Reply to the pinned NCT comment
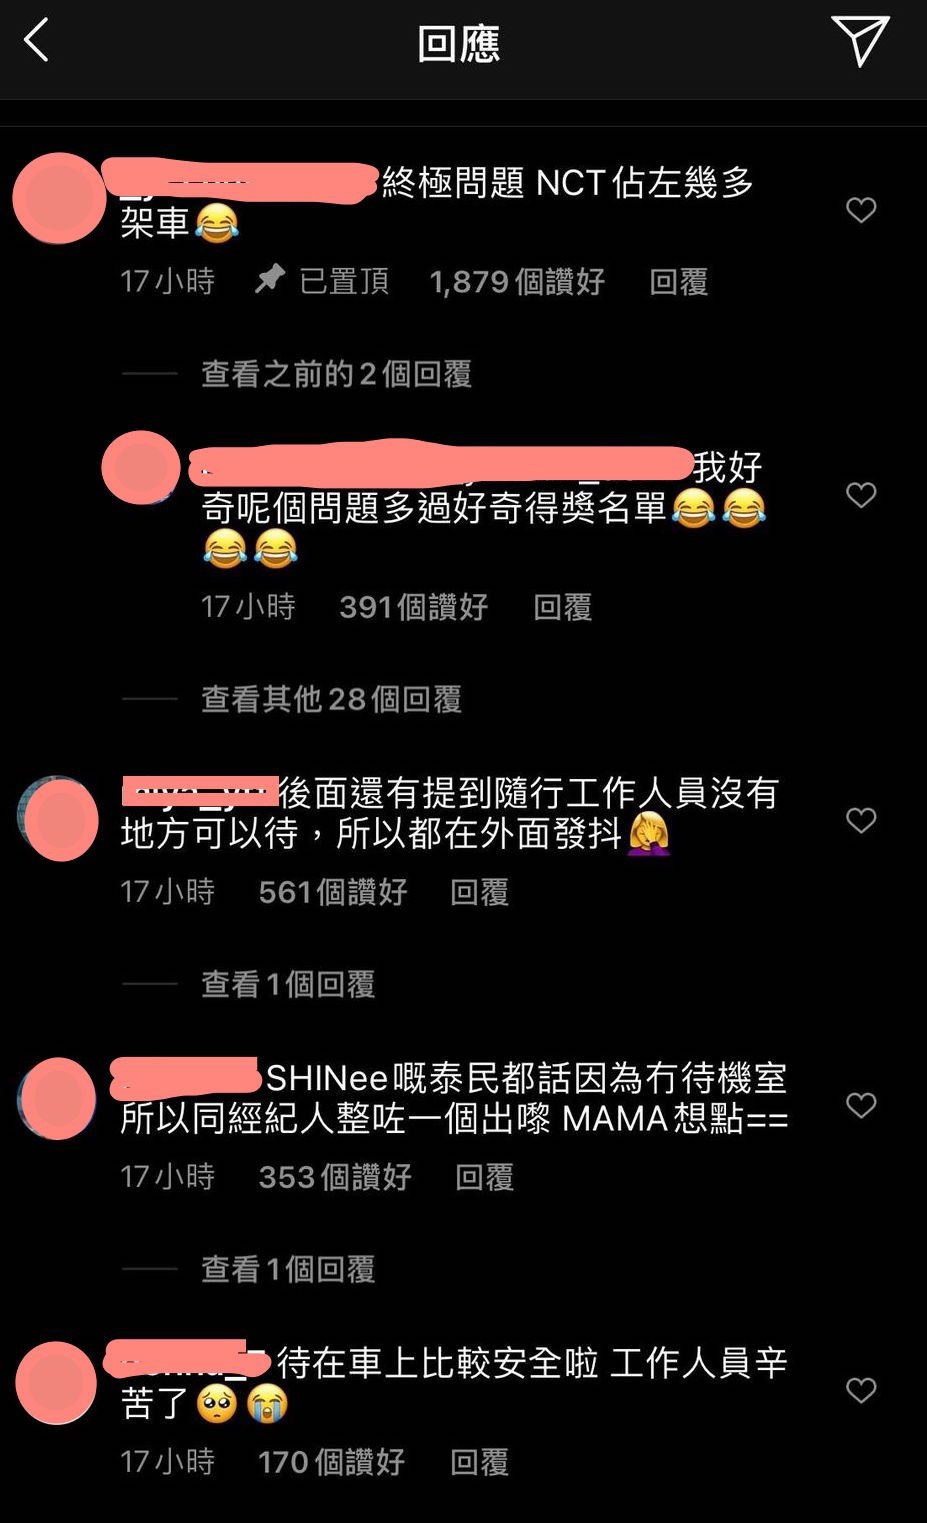The height and width of the screenshot is (1523, 927). click(x=678, y=282)
